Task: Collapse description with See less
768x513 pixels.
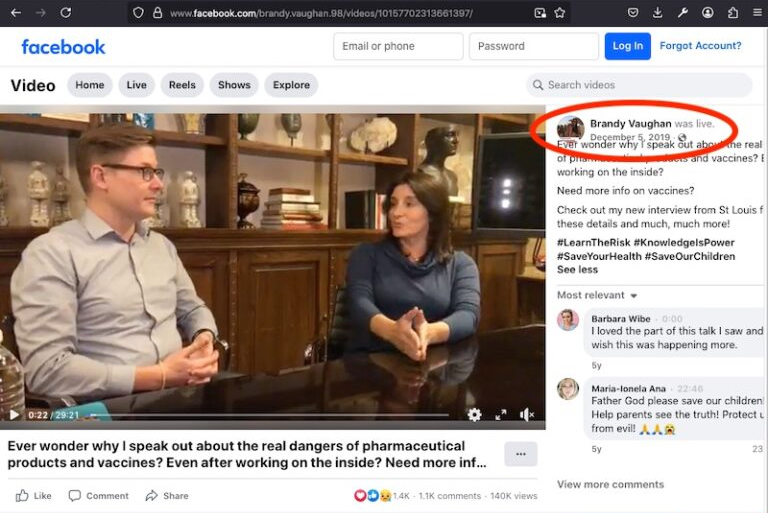Action: pyautogui.click(x=577, y=269)
